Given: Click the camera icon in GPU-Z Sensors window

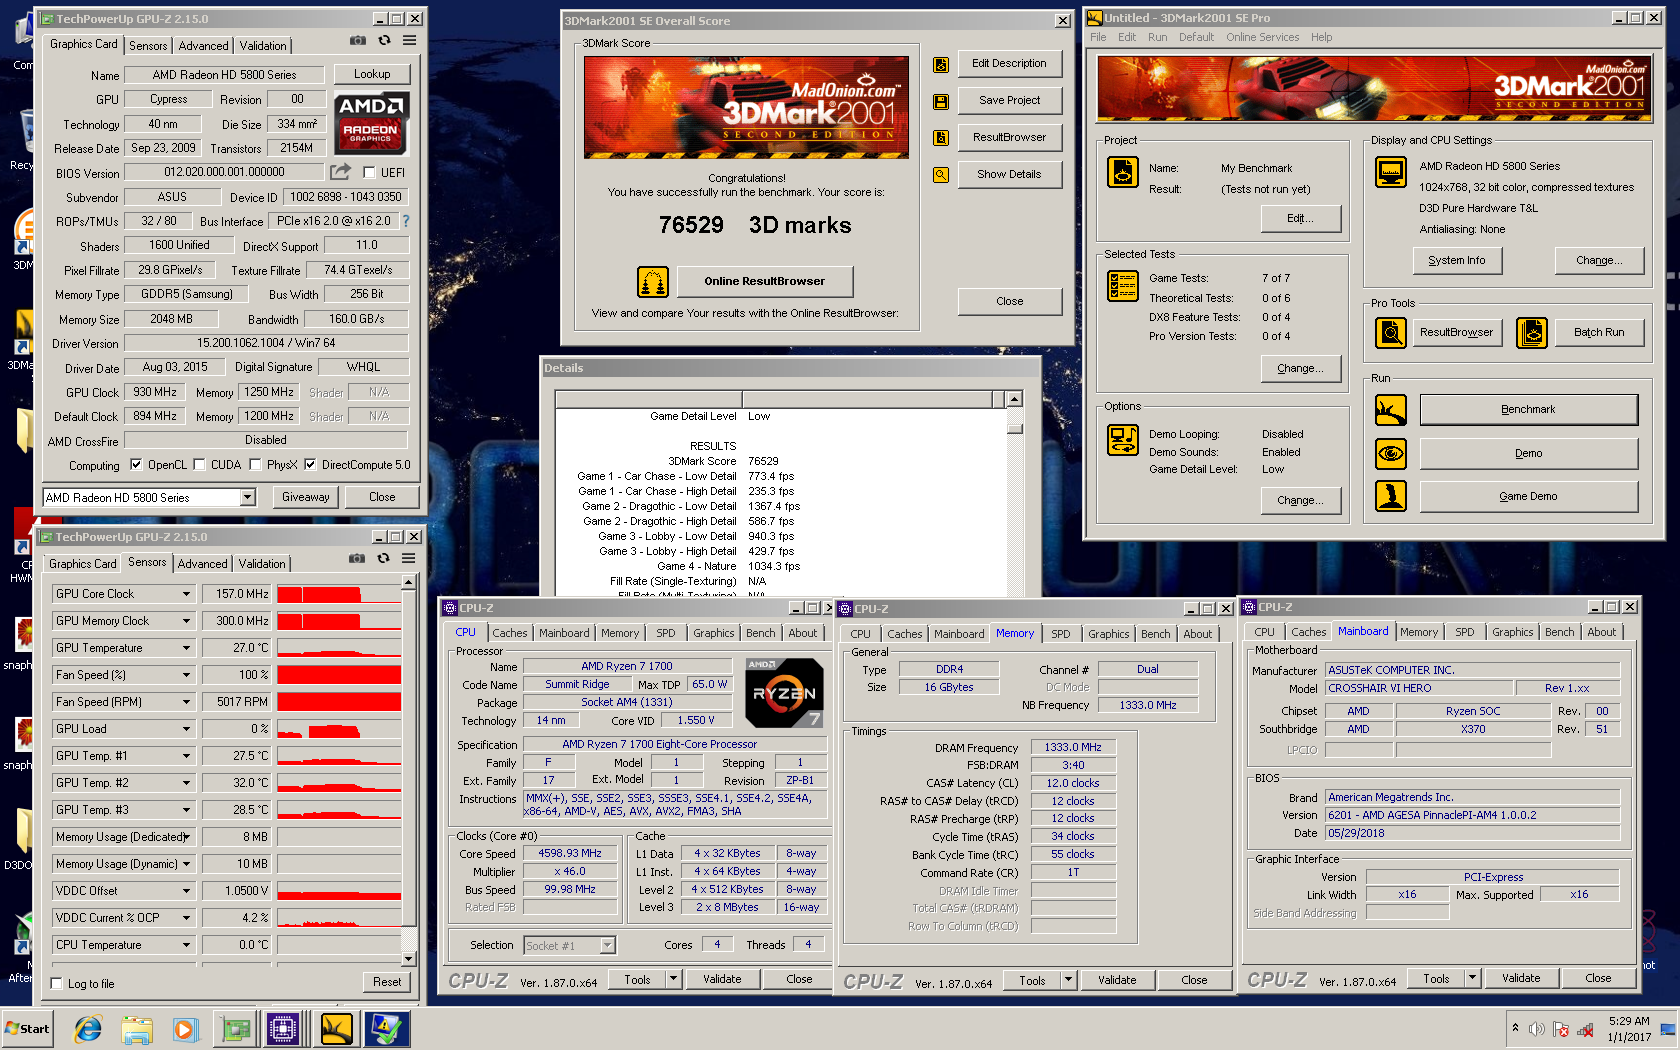Looking at the screenshot, I should (x=356, y=559).
